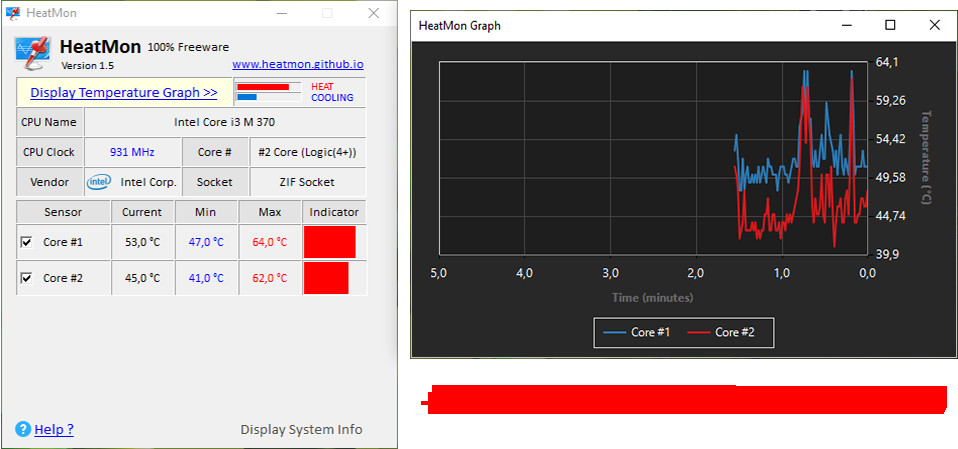
Task: Click the HeatMon logo icon
Action: coord(31,53)
